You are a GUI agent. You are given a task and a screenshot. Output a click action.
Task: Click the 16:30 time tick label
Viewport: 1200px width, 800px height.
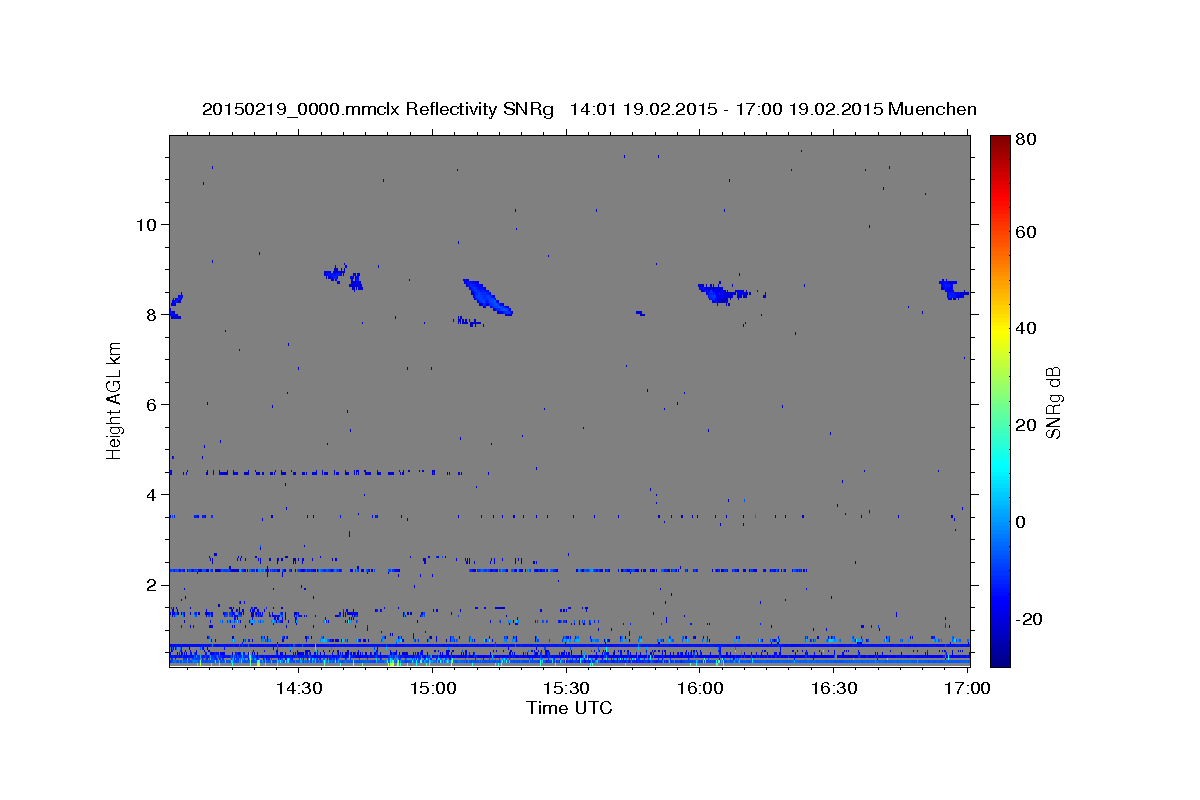pos(834,688)
